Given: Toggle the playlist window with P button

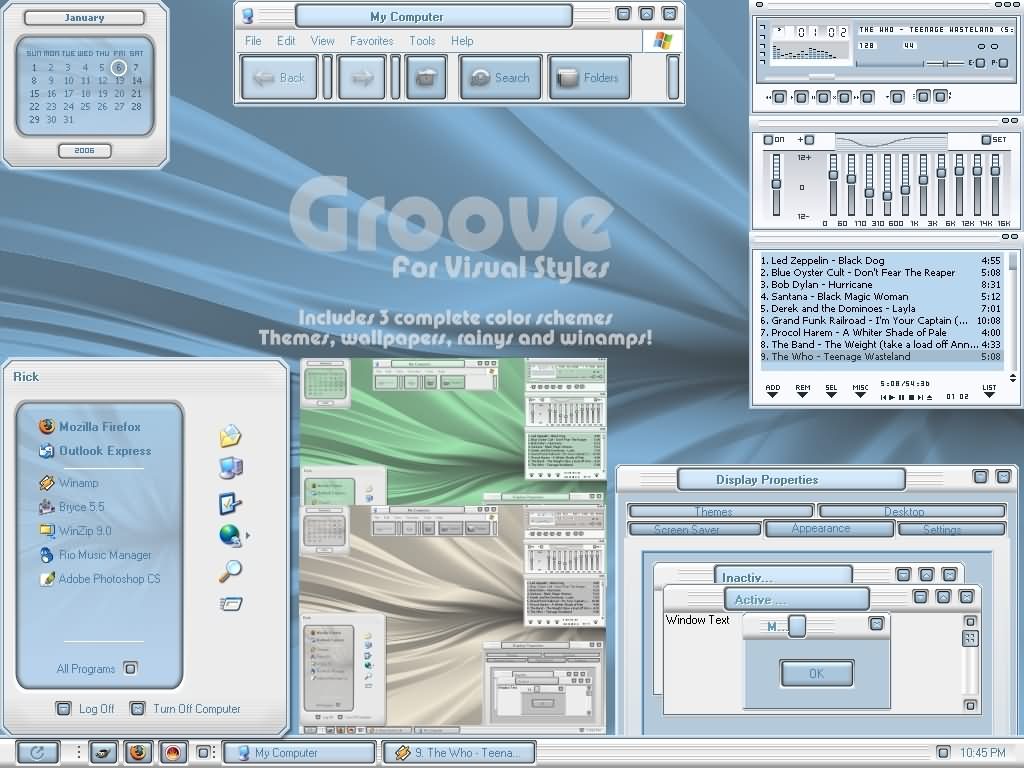Looking at the screenshot, I should (1003, 63).
